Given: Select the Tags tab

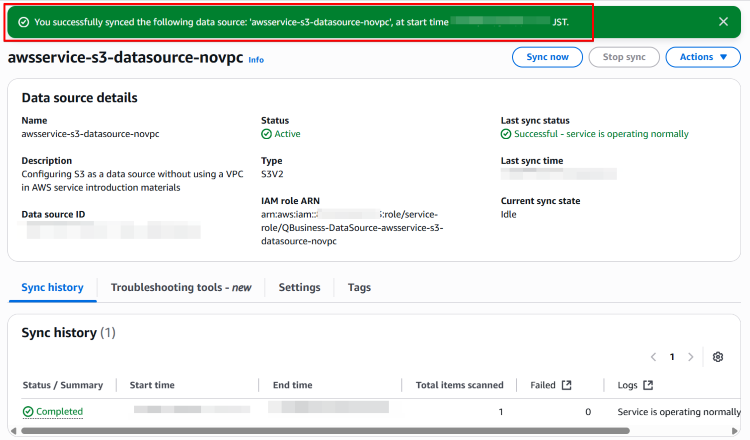Looking at the screenshot, I should pos(359,288).
